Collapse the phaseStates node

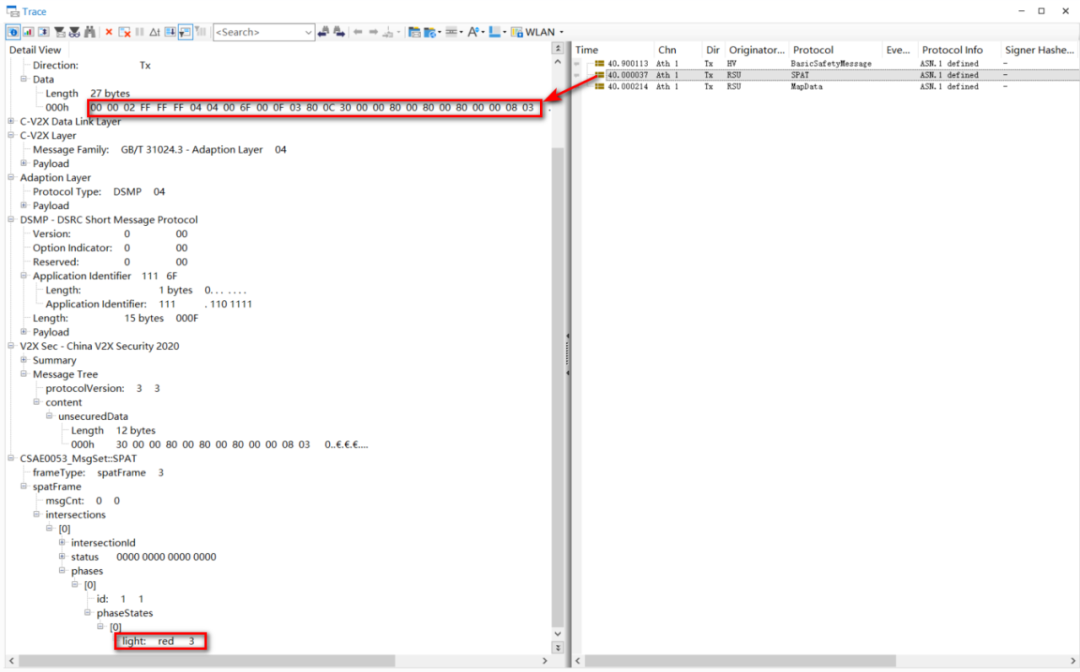pyautogui.click(x=87, y=613)
